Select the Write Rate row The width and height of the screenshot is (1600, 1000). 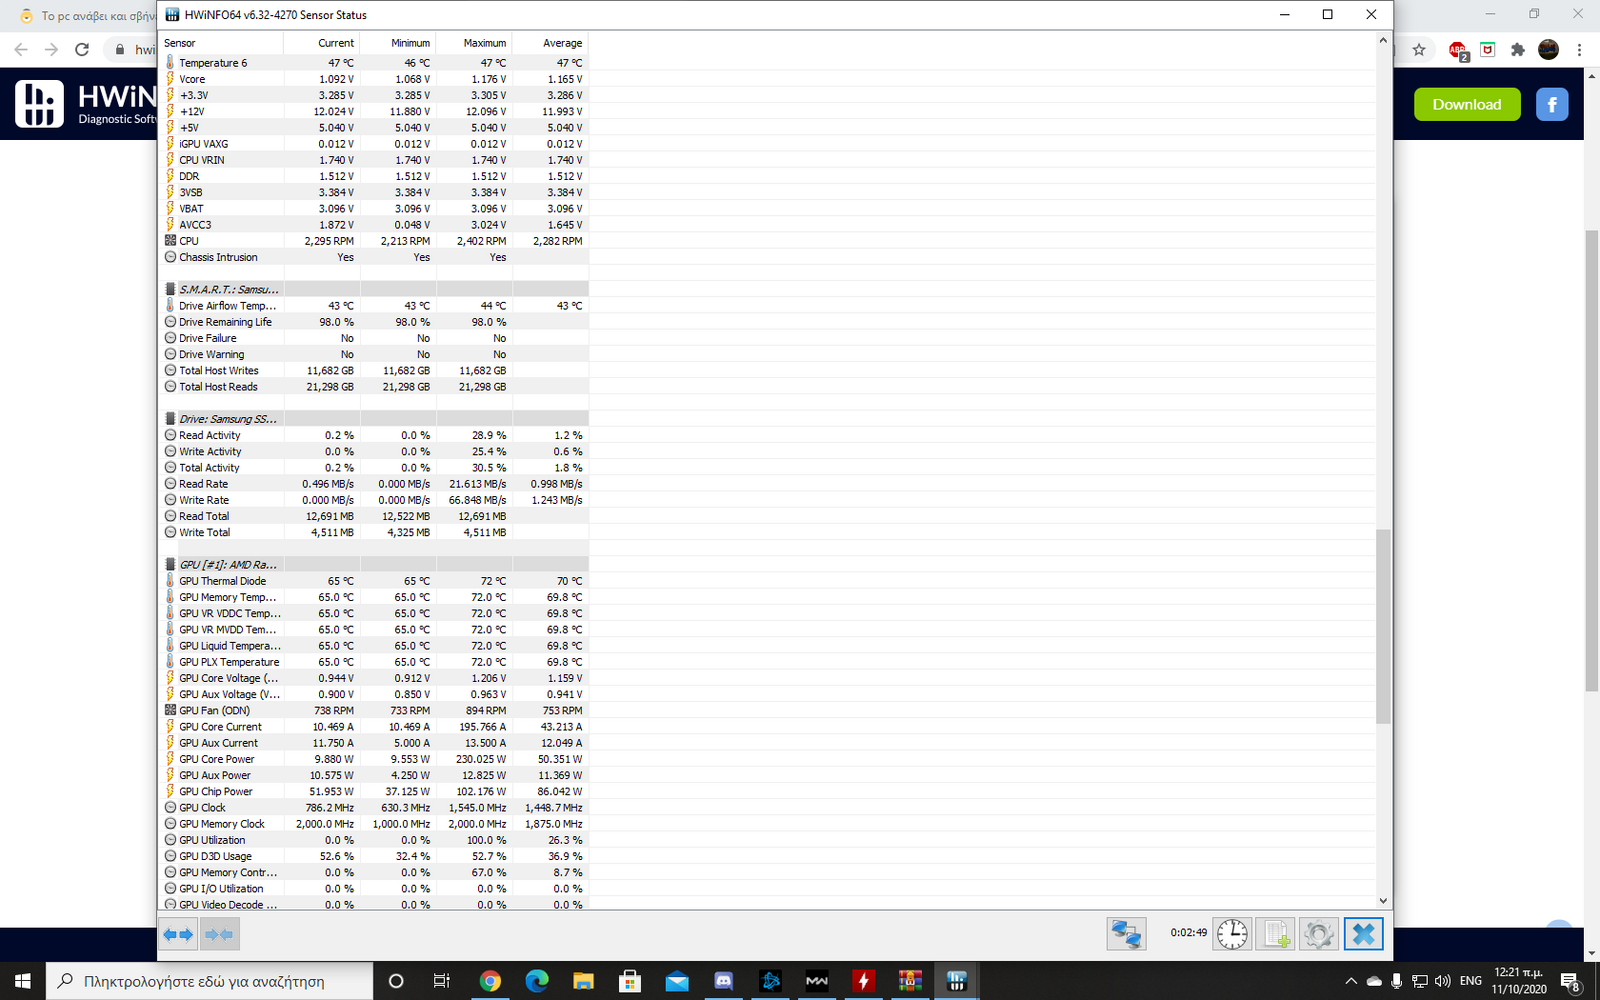click(x=374, y=500)
